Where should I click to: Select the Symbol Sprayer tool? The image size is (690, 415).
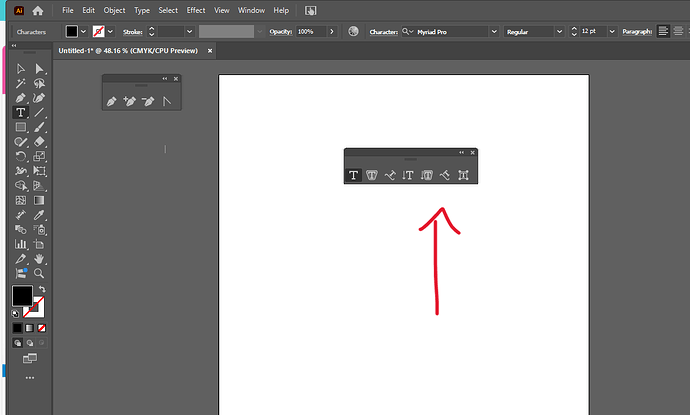coord(39,229)
